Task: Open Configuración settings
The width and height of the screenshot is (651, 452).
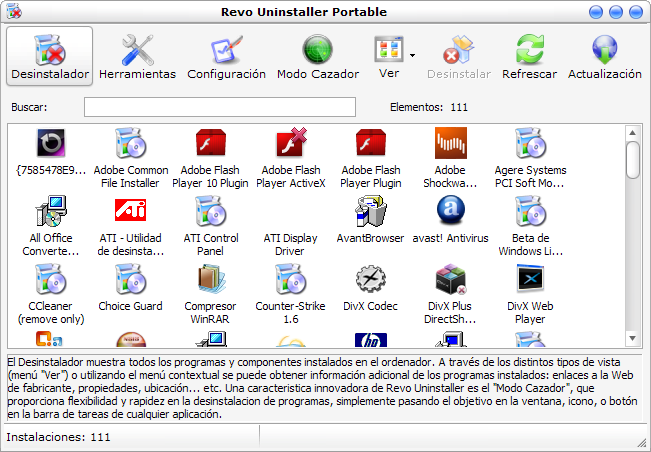Action: point(227,56)
